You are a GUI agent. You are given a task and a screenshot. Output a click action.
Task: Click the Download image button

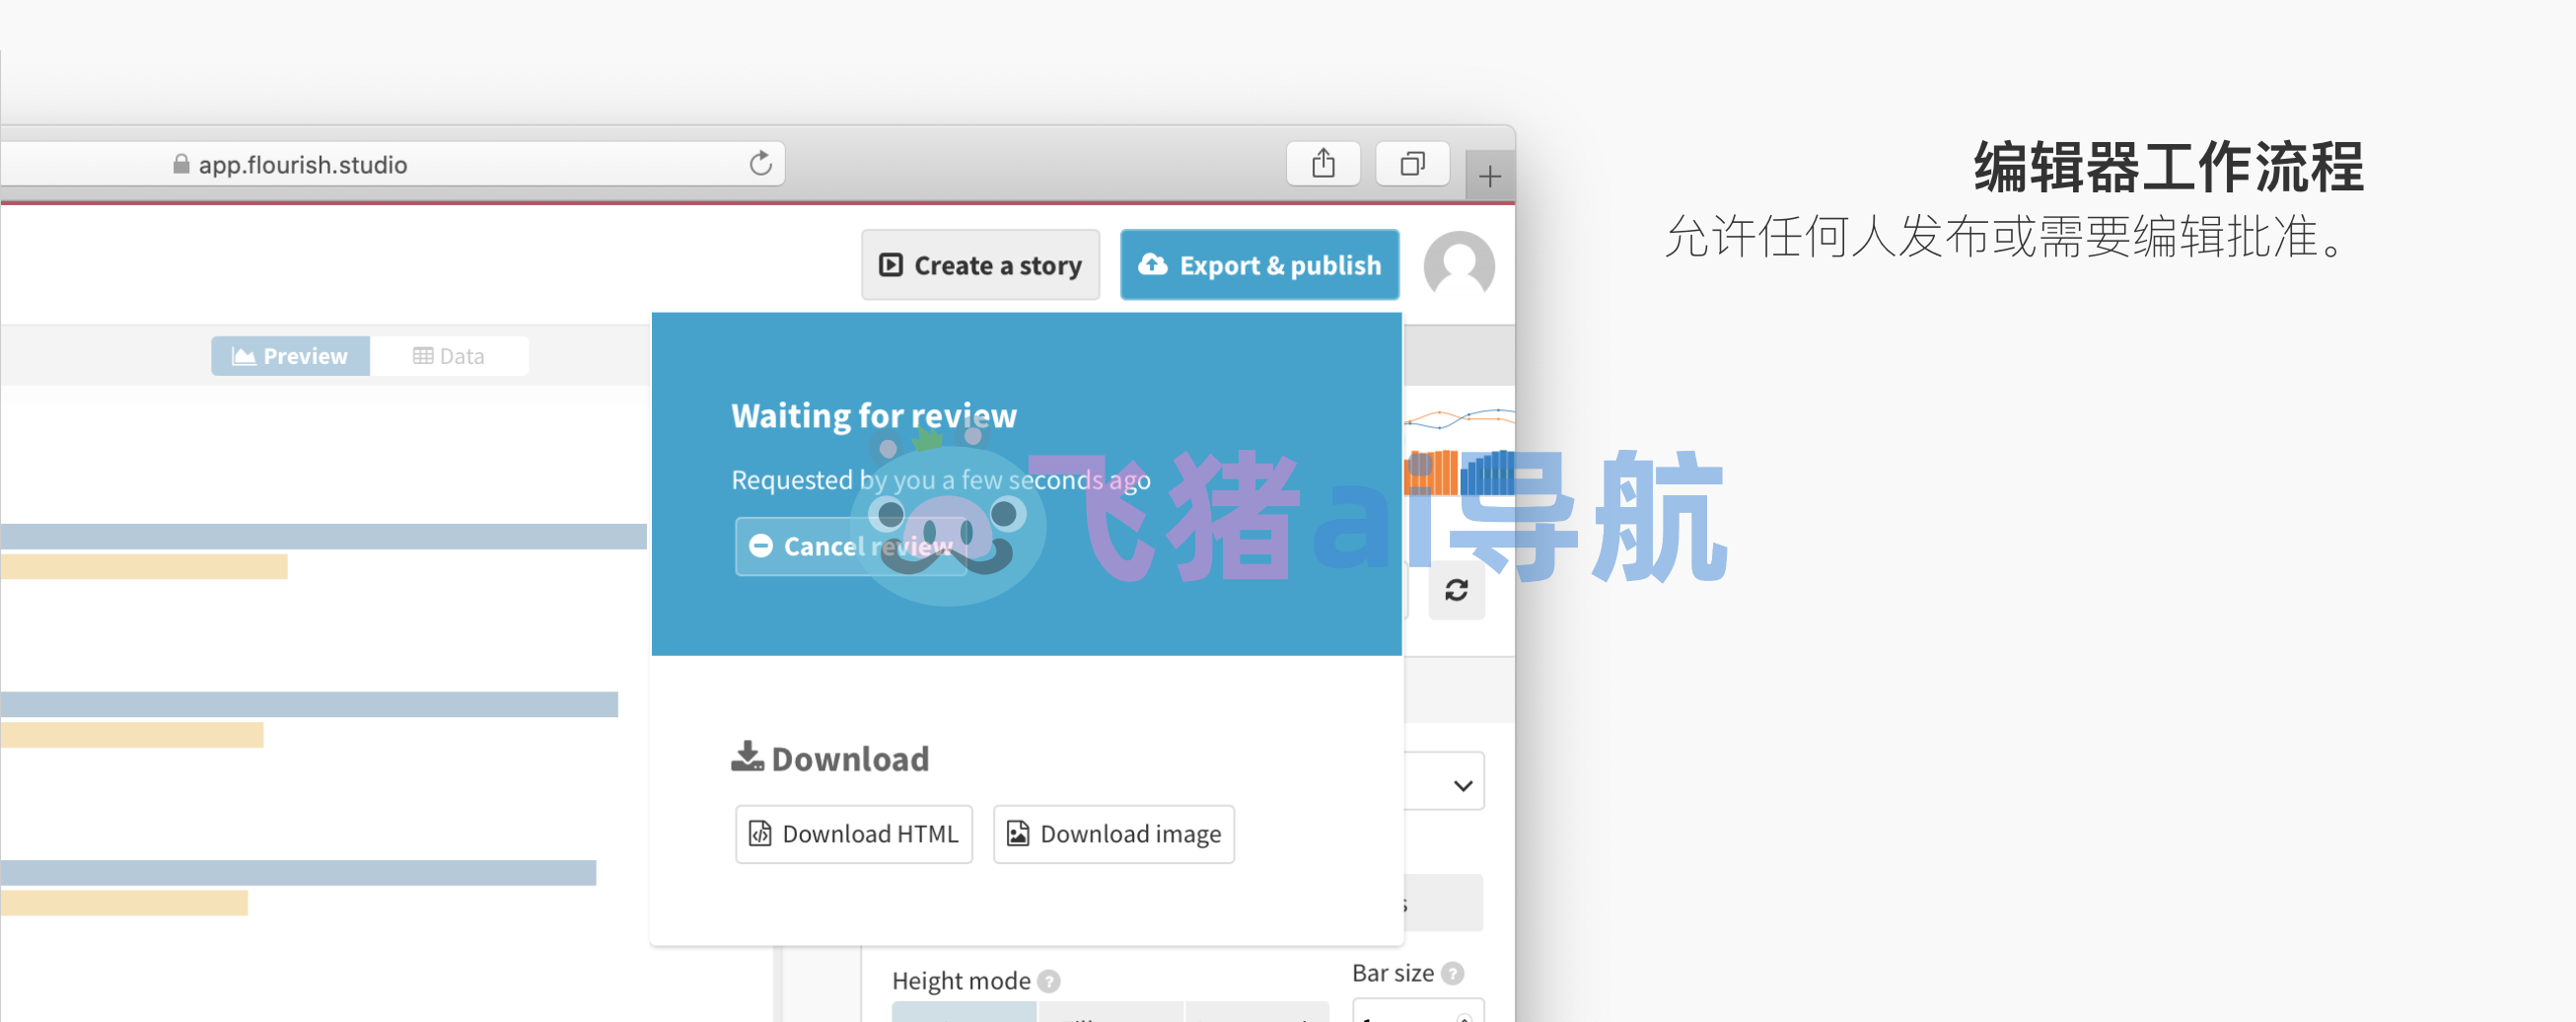[1113, 834]
